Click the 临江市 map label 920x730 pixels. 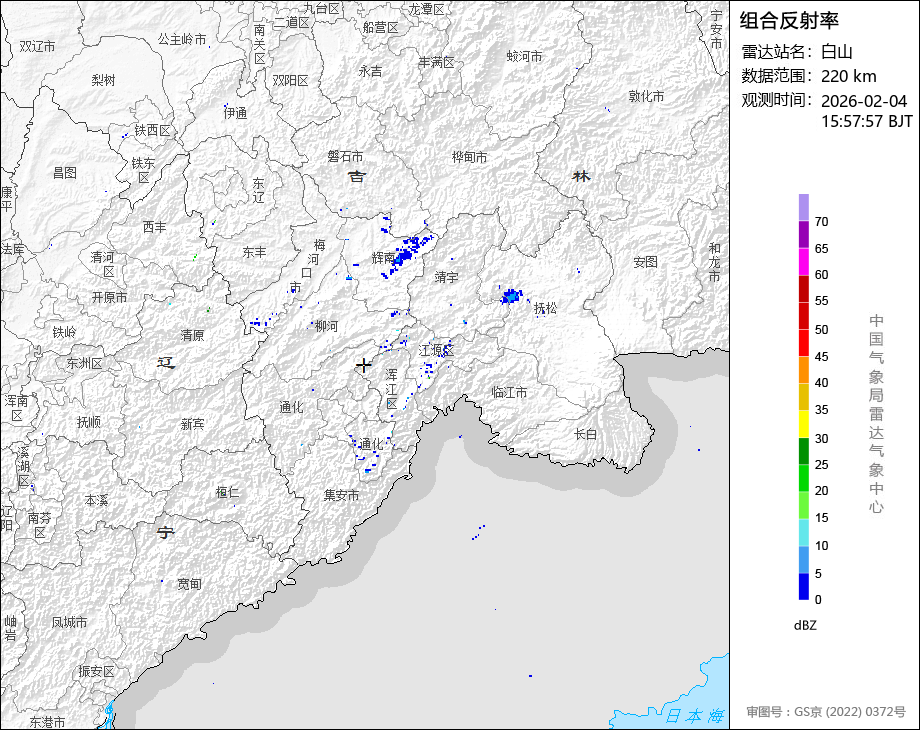click(509, 392)
